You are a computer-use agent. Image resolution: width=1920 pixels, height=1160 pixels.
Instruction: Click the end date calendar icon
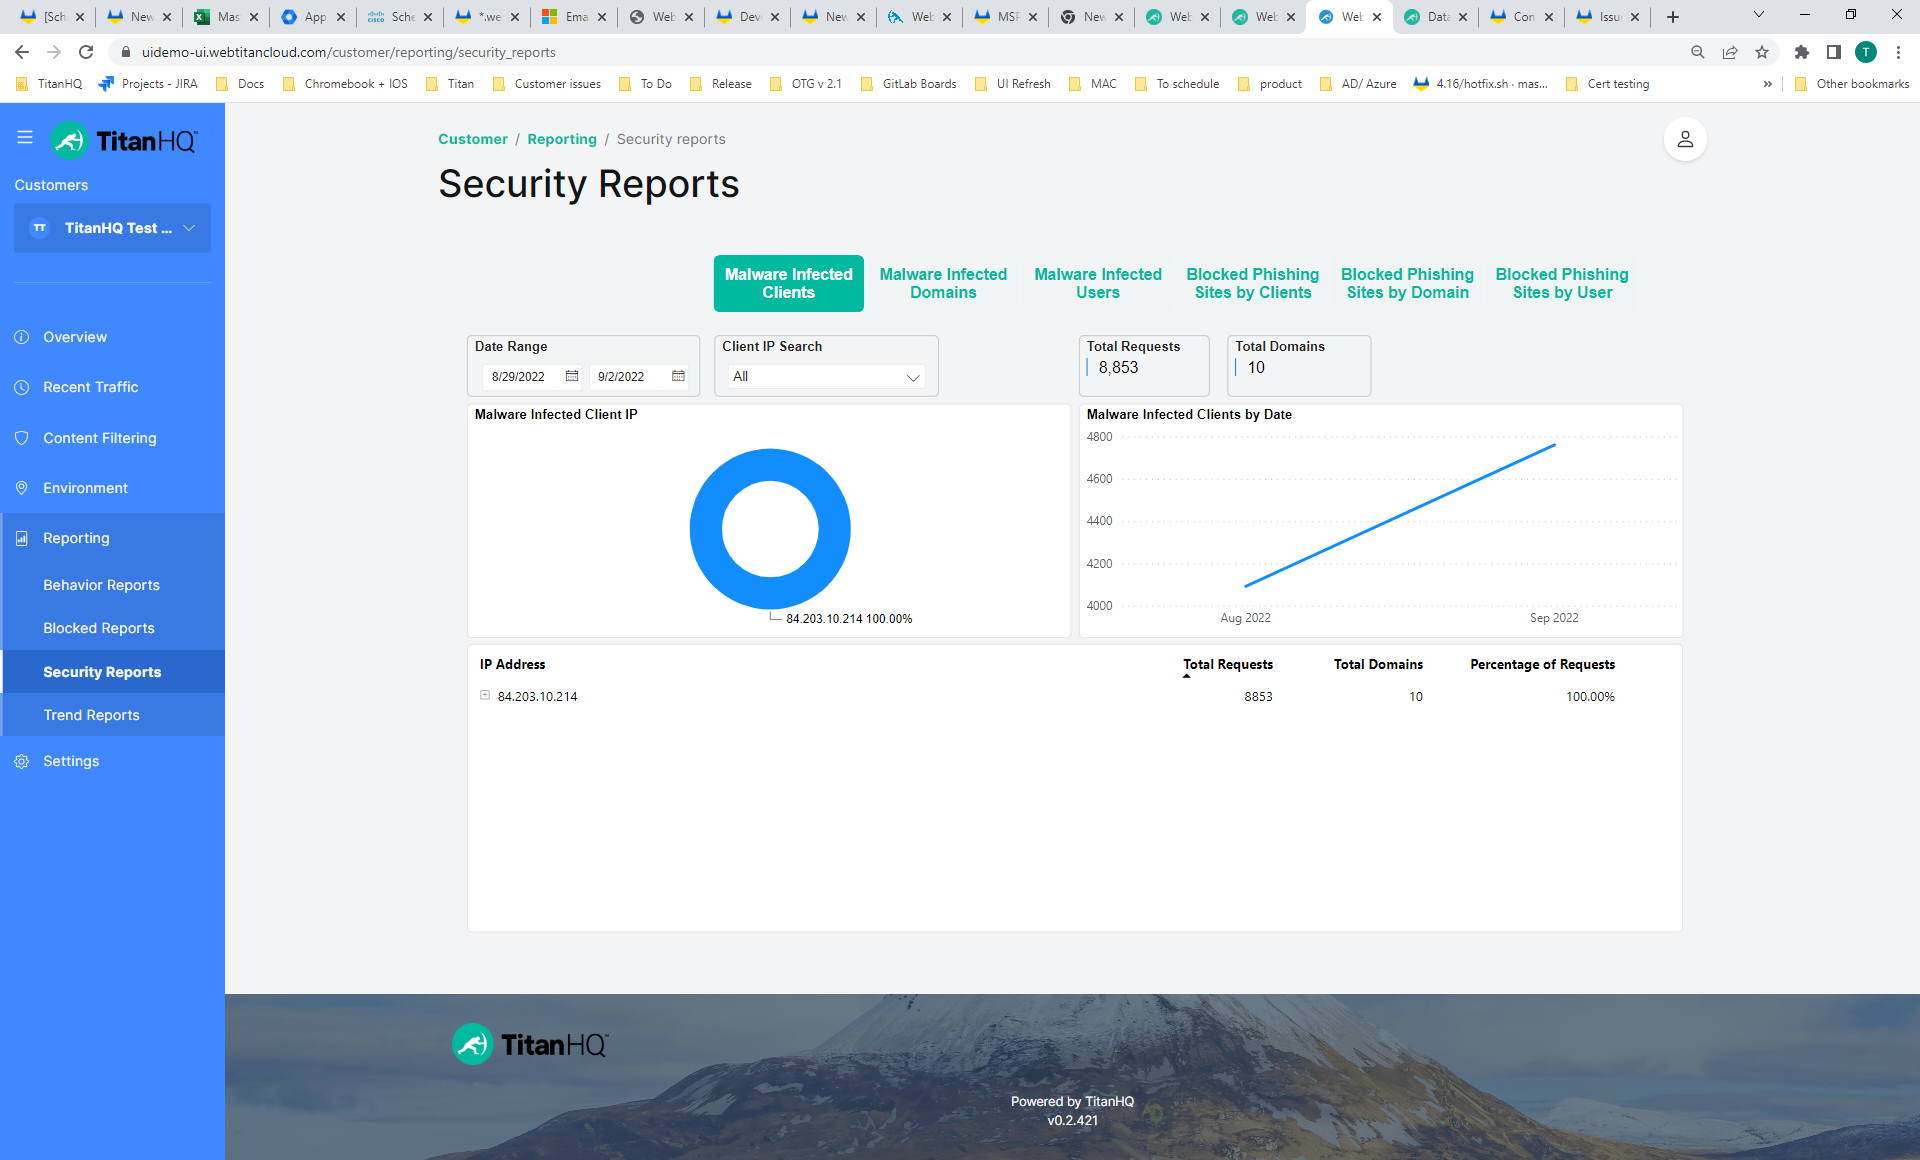[678, 376]
